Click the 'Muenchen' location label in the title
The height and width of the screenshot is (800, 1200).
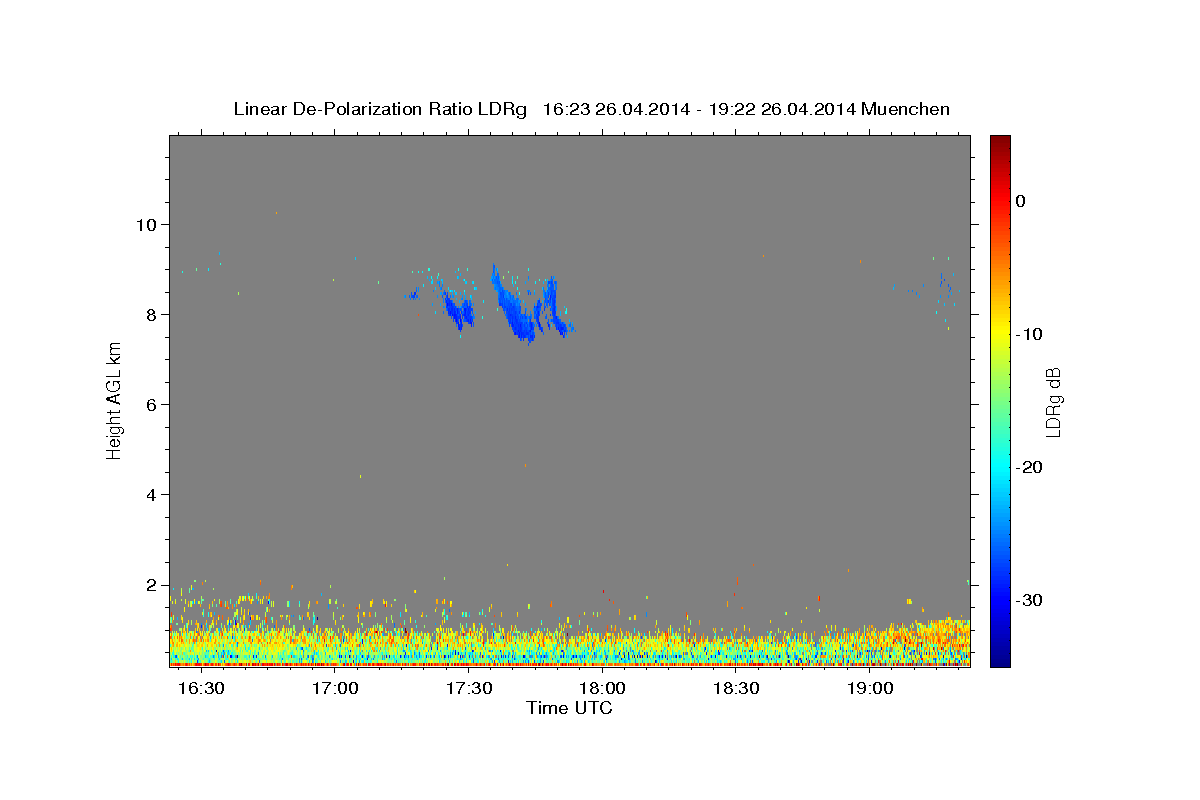(906, 109)
